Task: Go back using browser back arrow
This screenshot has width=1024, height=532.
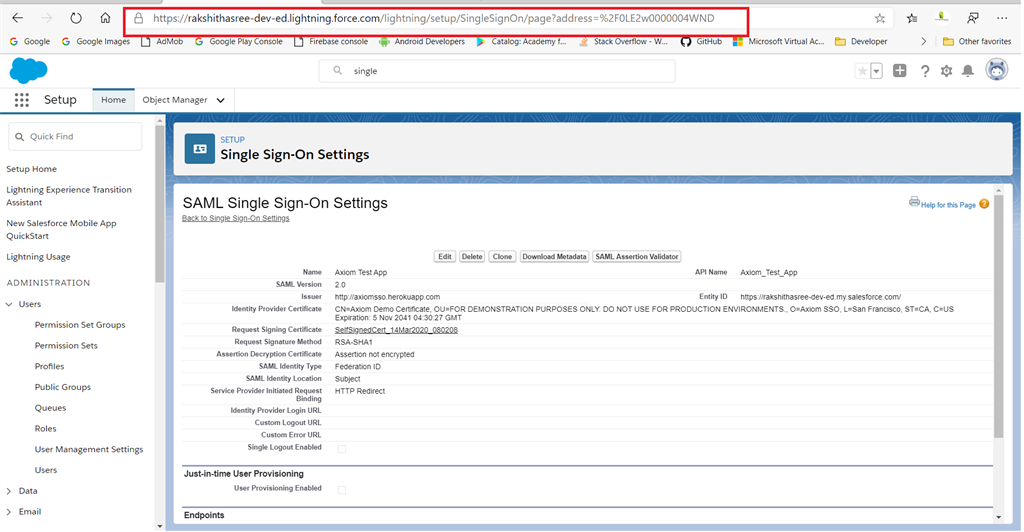Action: point(18,18)
